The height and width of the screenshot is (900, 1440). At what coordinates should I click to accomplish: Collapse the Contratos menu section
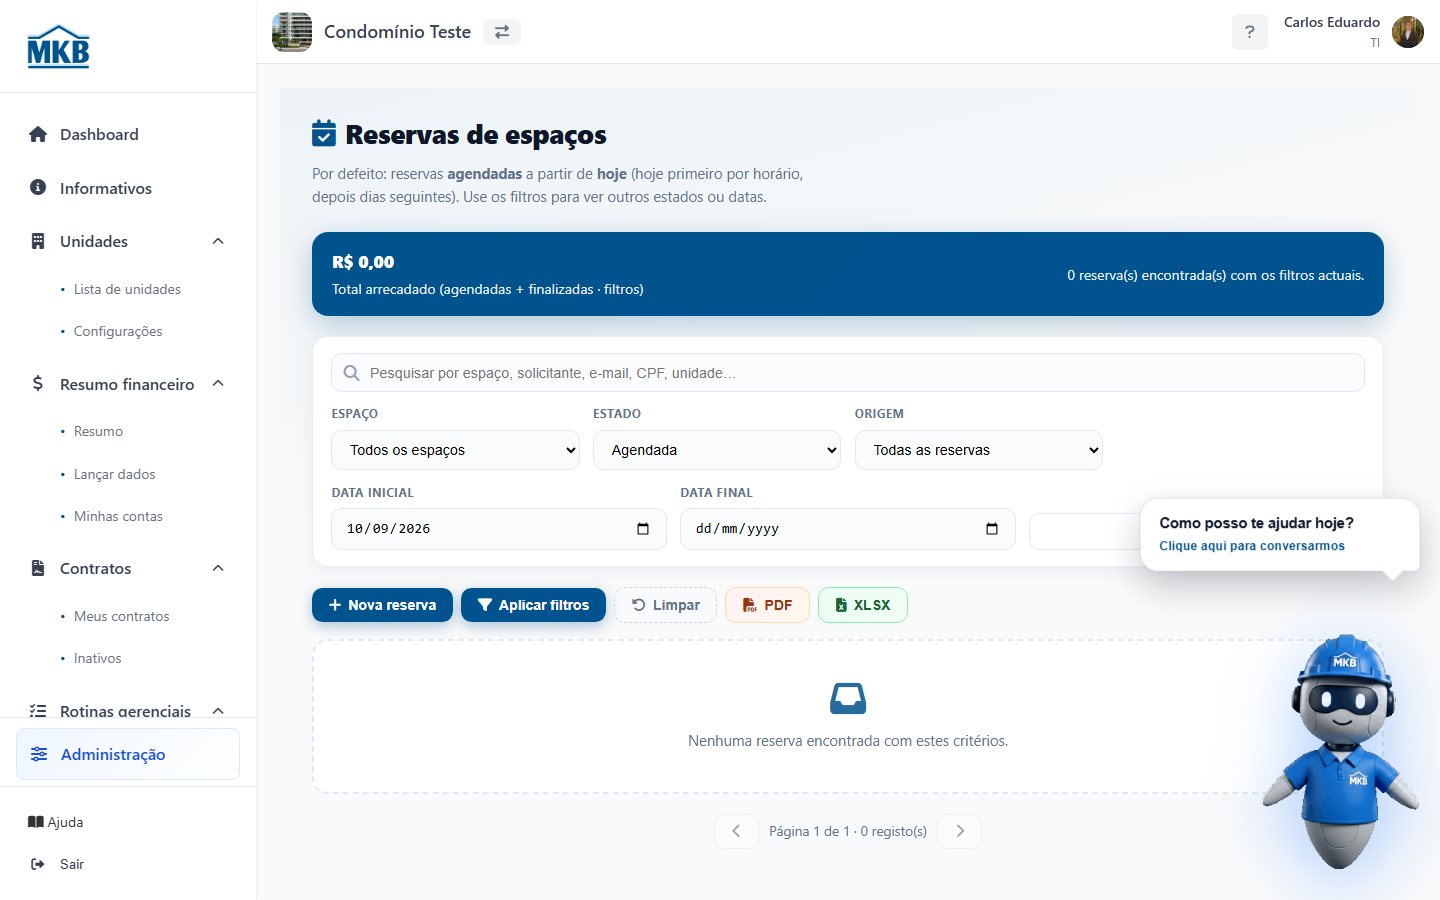[x=218, y=568]
